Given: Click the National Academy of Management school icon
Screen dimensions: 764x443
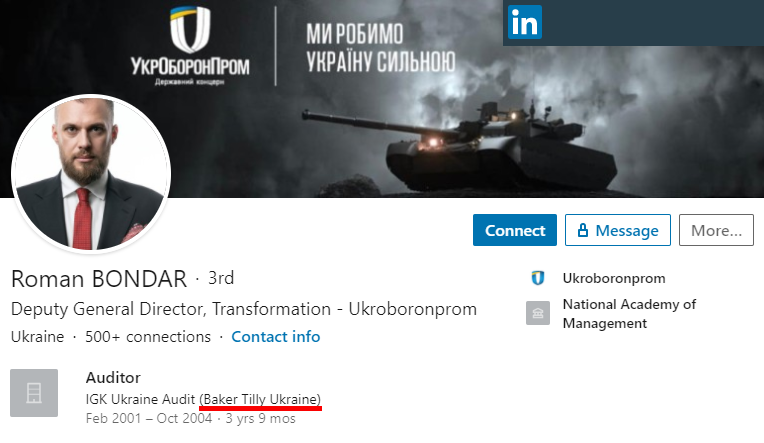Looking at the screenshot, I should (x=538, y=313).
